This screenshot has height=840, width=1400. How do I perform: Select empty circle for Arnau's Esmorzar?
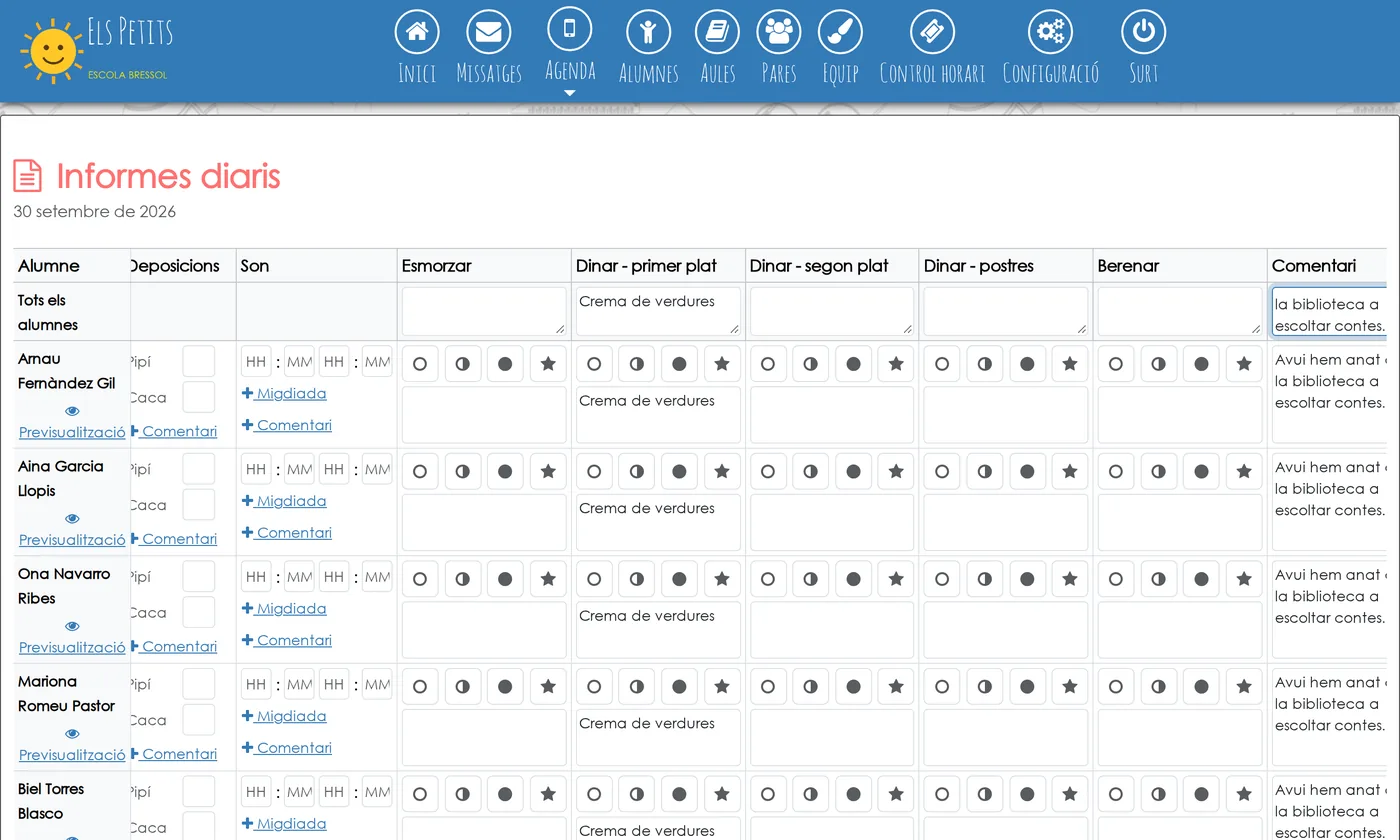click(420, 364)
